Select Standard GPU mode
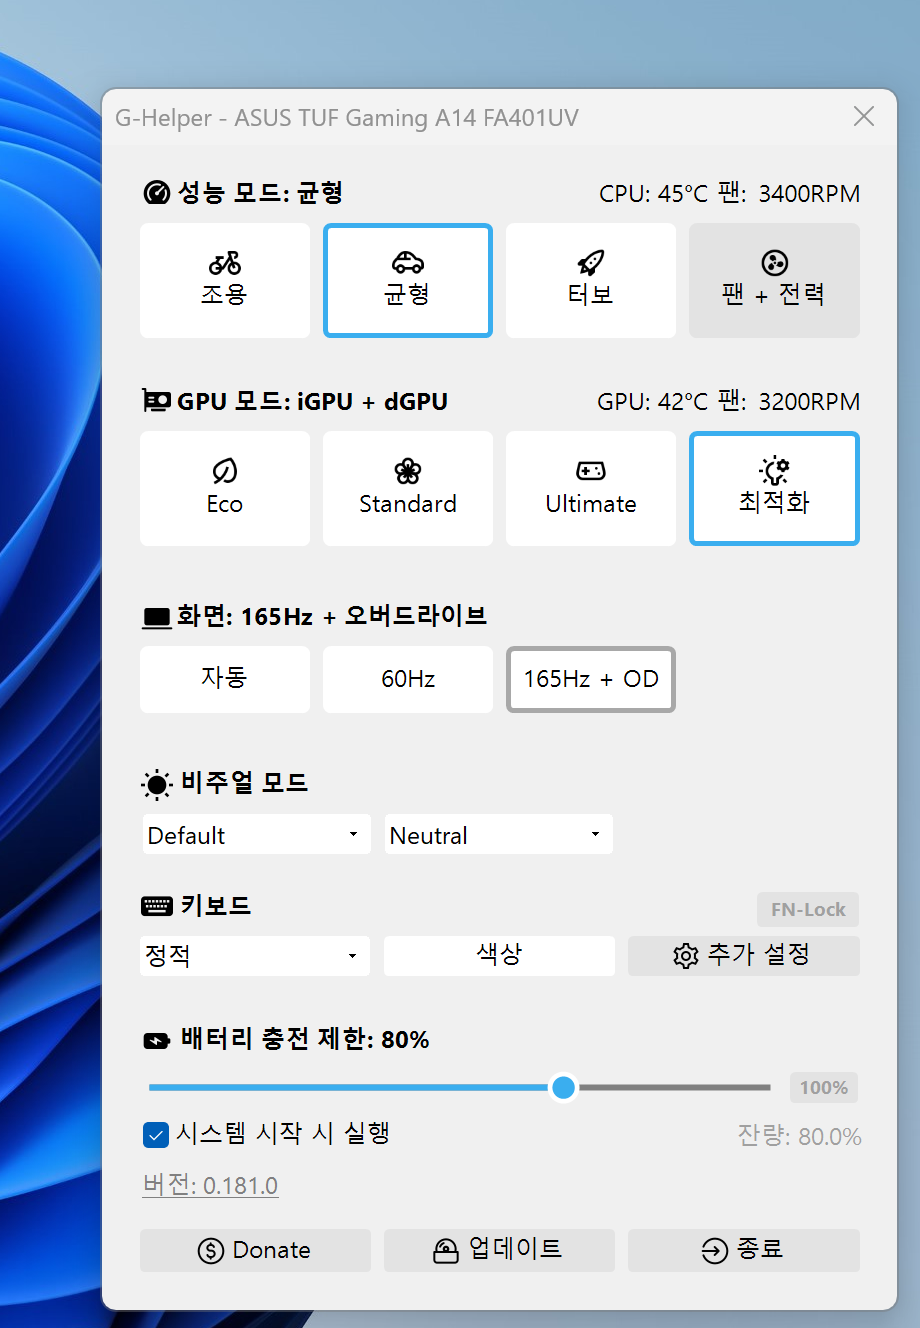This screenshot has height=1328, width=920. [x=408, y=488]
